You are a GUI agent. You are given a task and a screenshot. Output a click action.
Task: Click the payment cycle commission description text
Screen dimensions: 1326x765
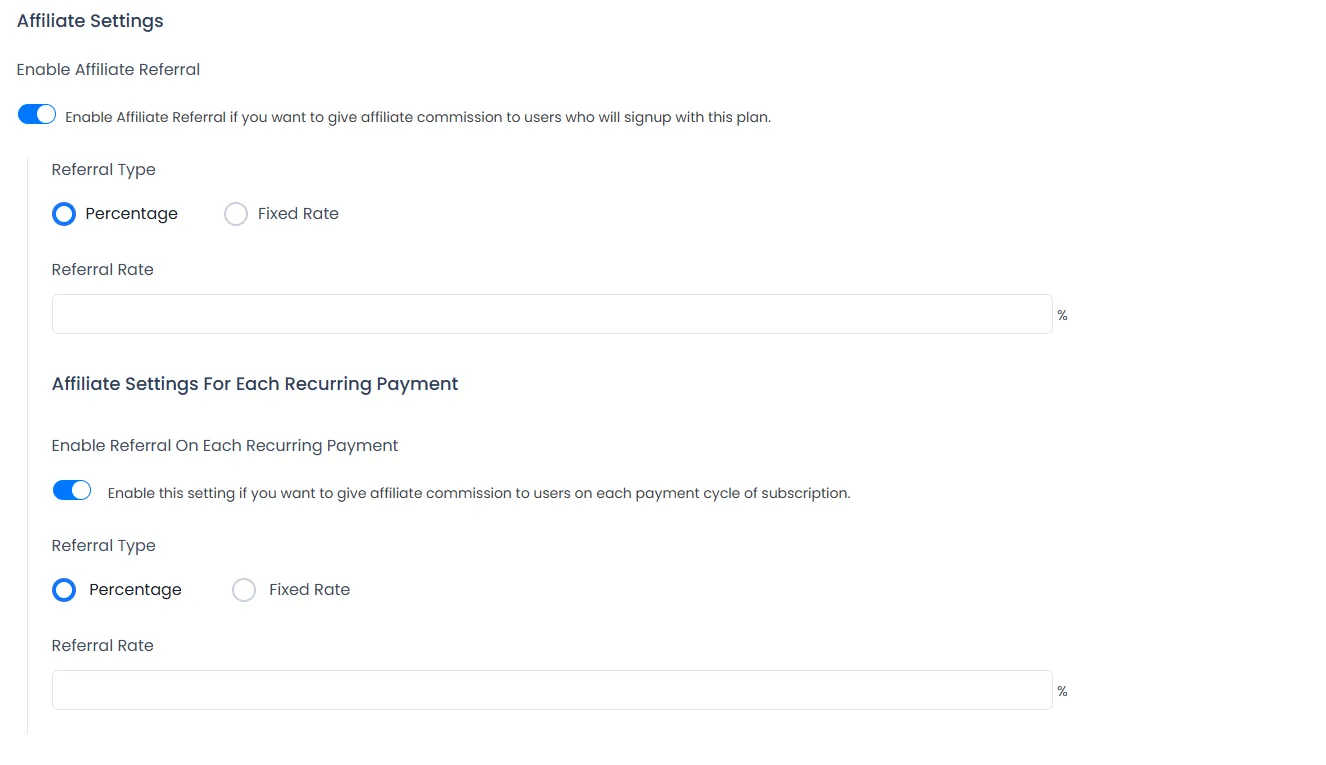[x=479, y=493]
